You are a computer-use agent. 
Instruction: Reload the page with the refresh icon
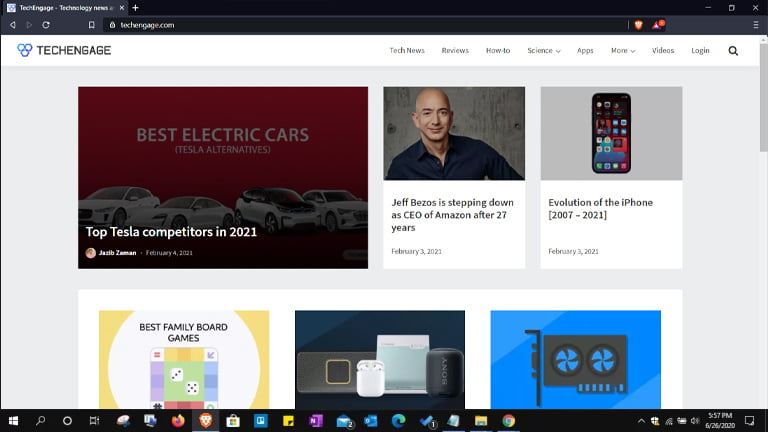click(46, 25)
